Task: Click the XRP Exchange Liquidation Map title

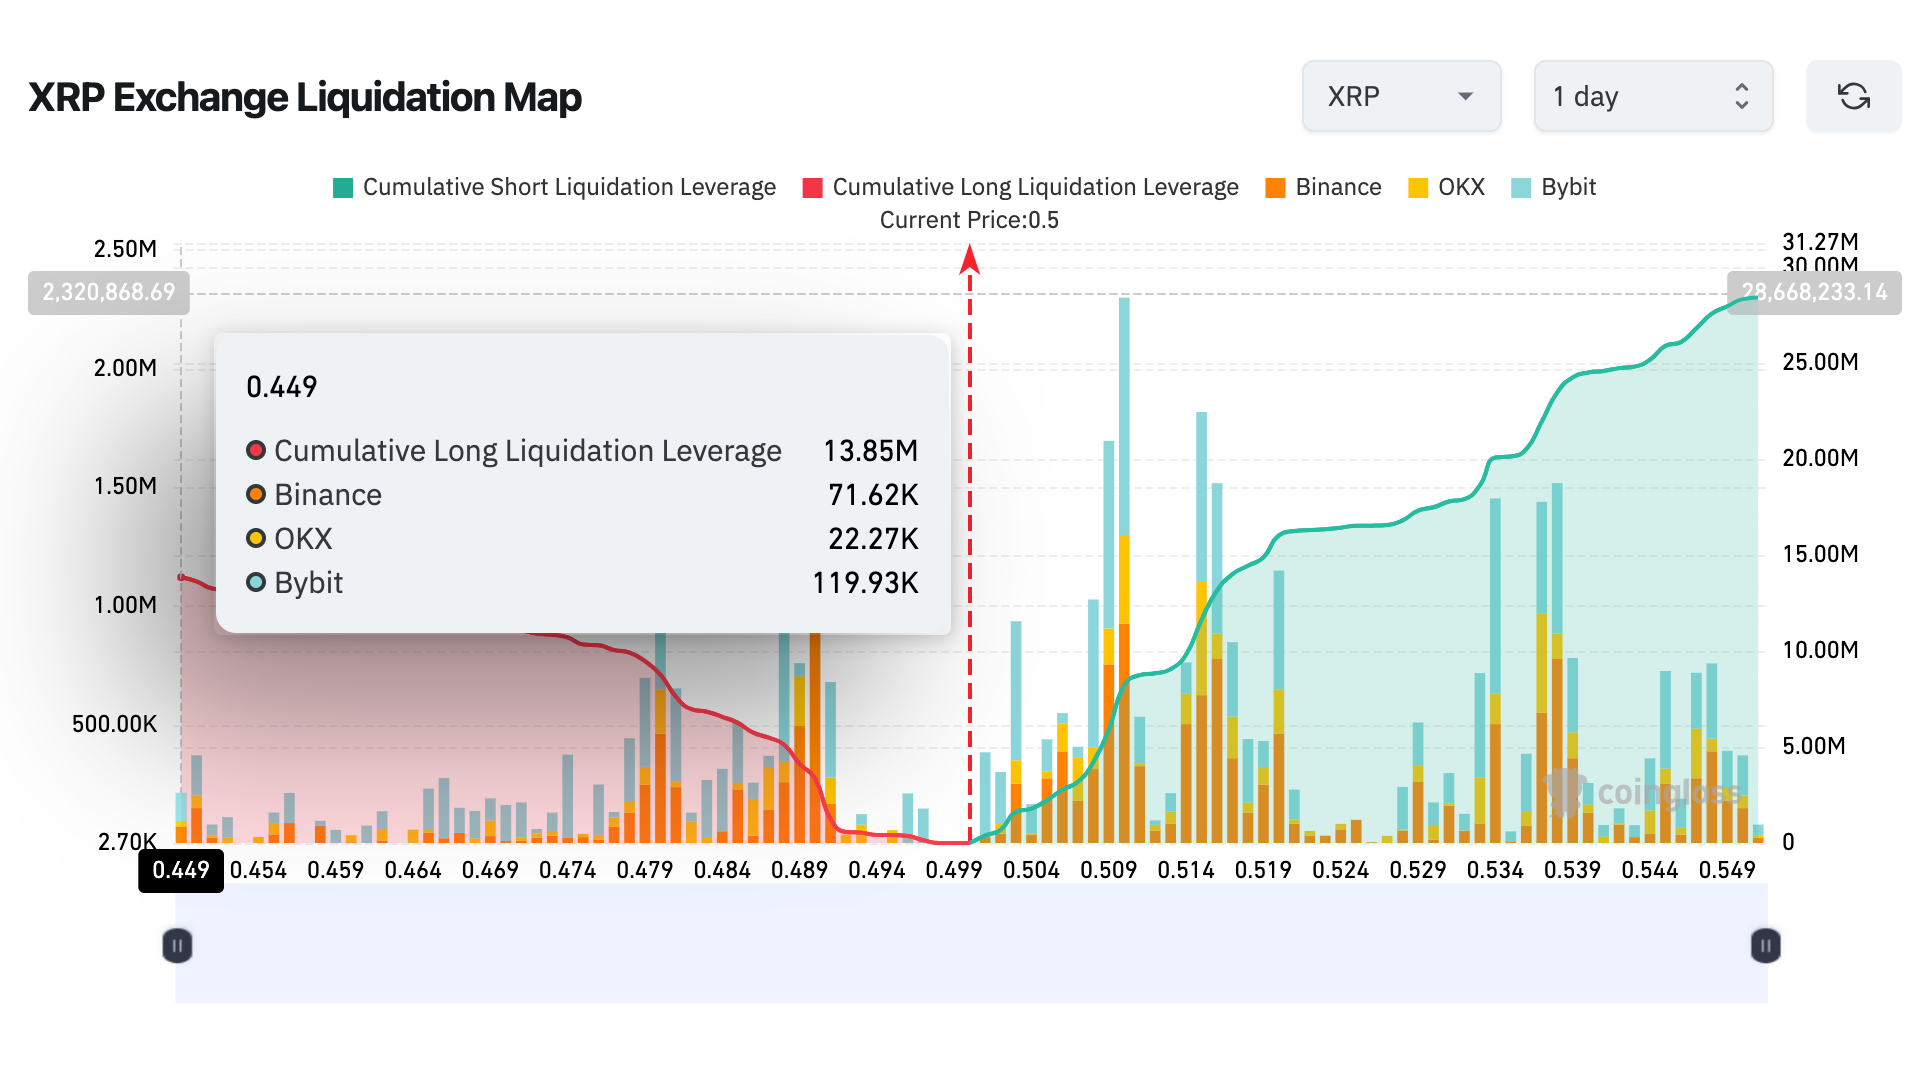Action: [x=305, y=97]
